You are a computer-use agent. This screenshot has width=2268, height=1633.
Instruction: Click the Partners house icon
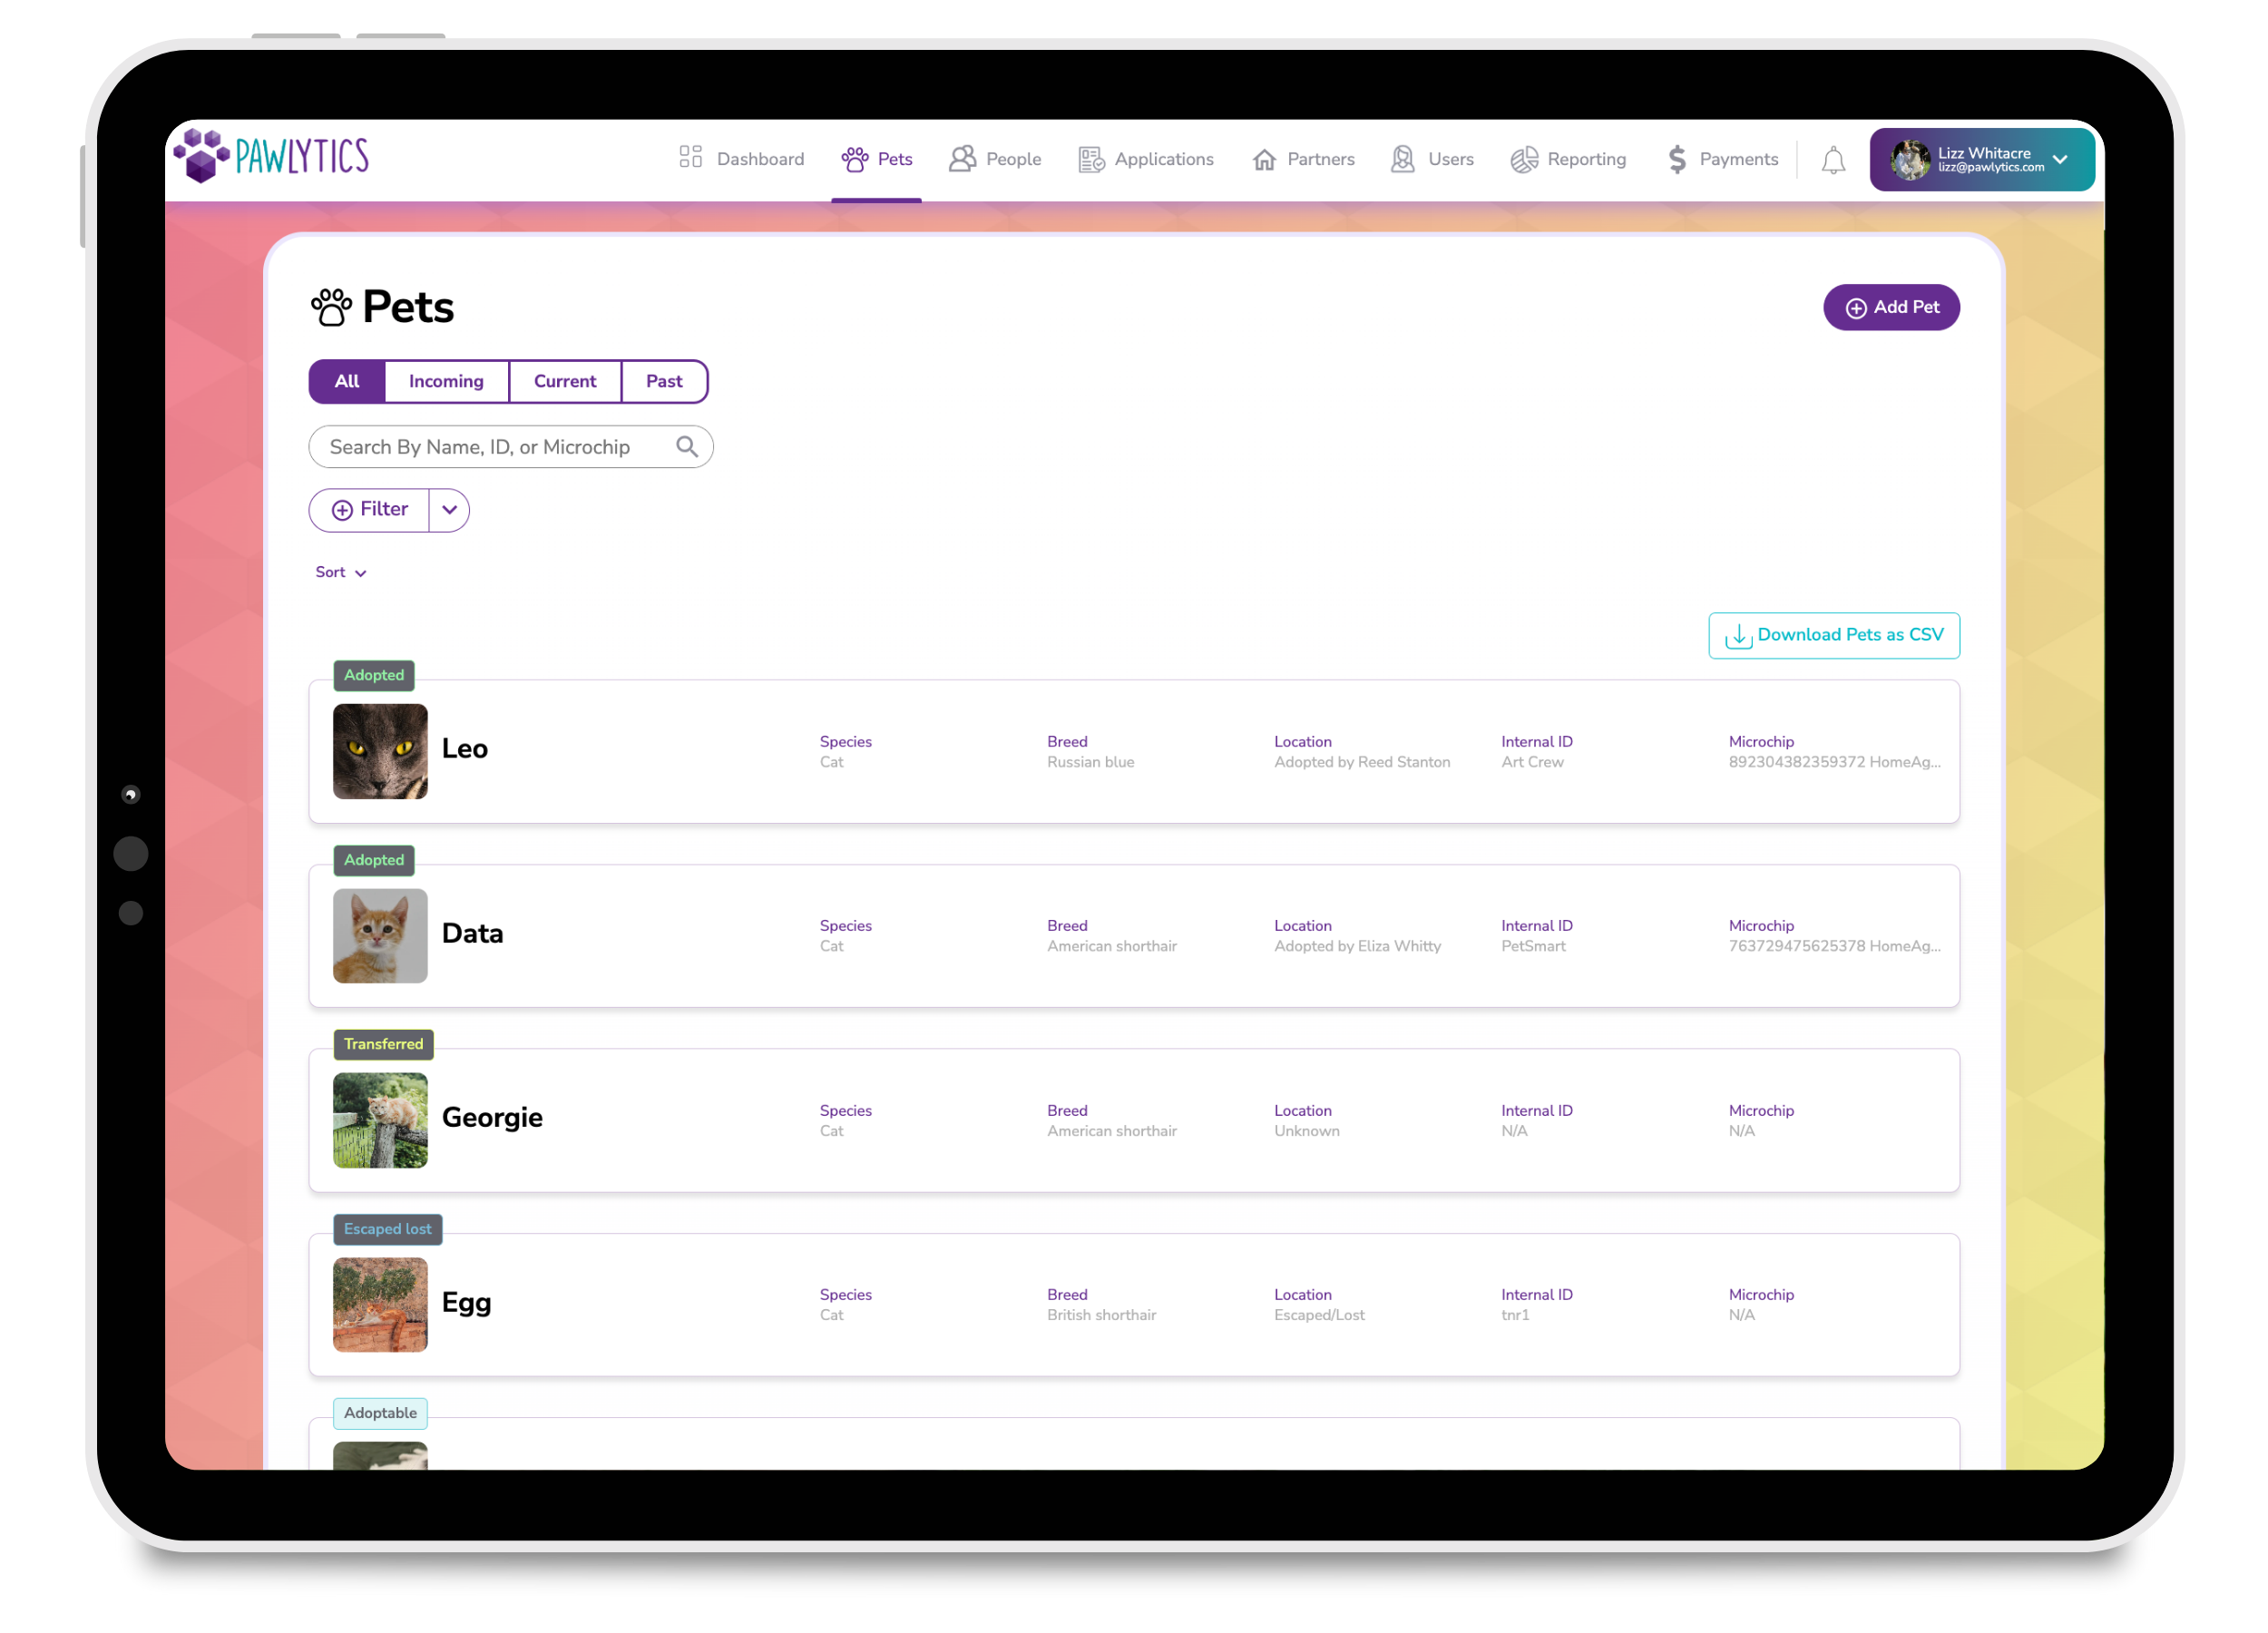pos(1264,159)
